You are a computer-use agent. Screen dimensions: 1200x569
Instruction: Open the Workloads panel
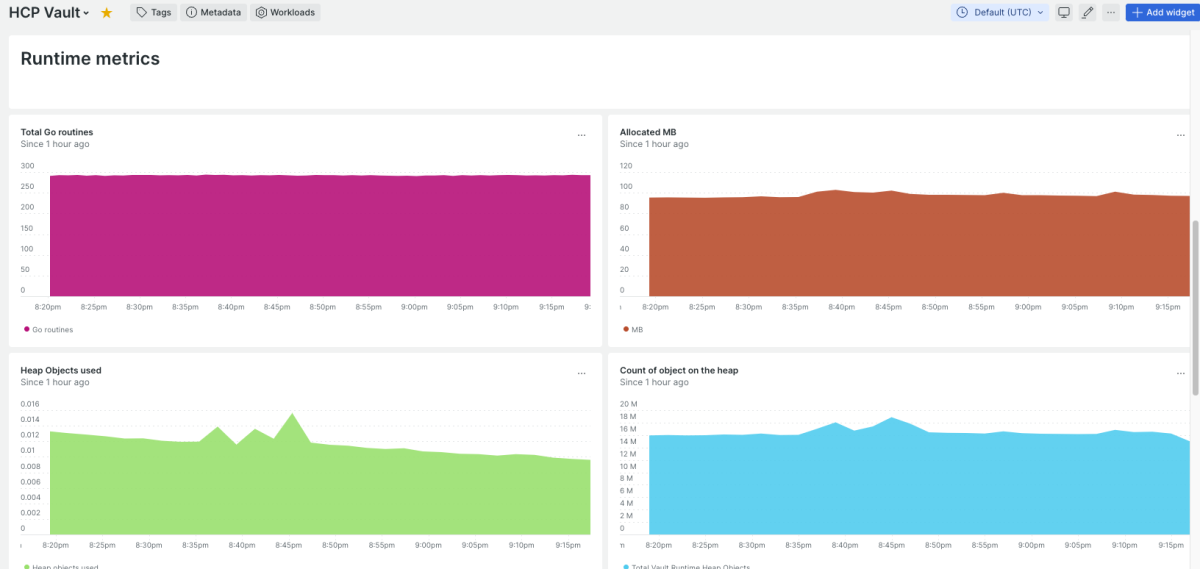285,13
